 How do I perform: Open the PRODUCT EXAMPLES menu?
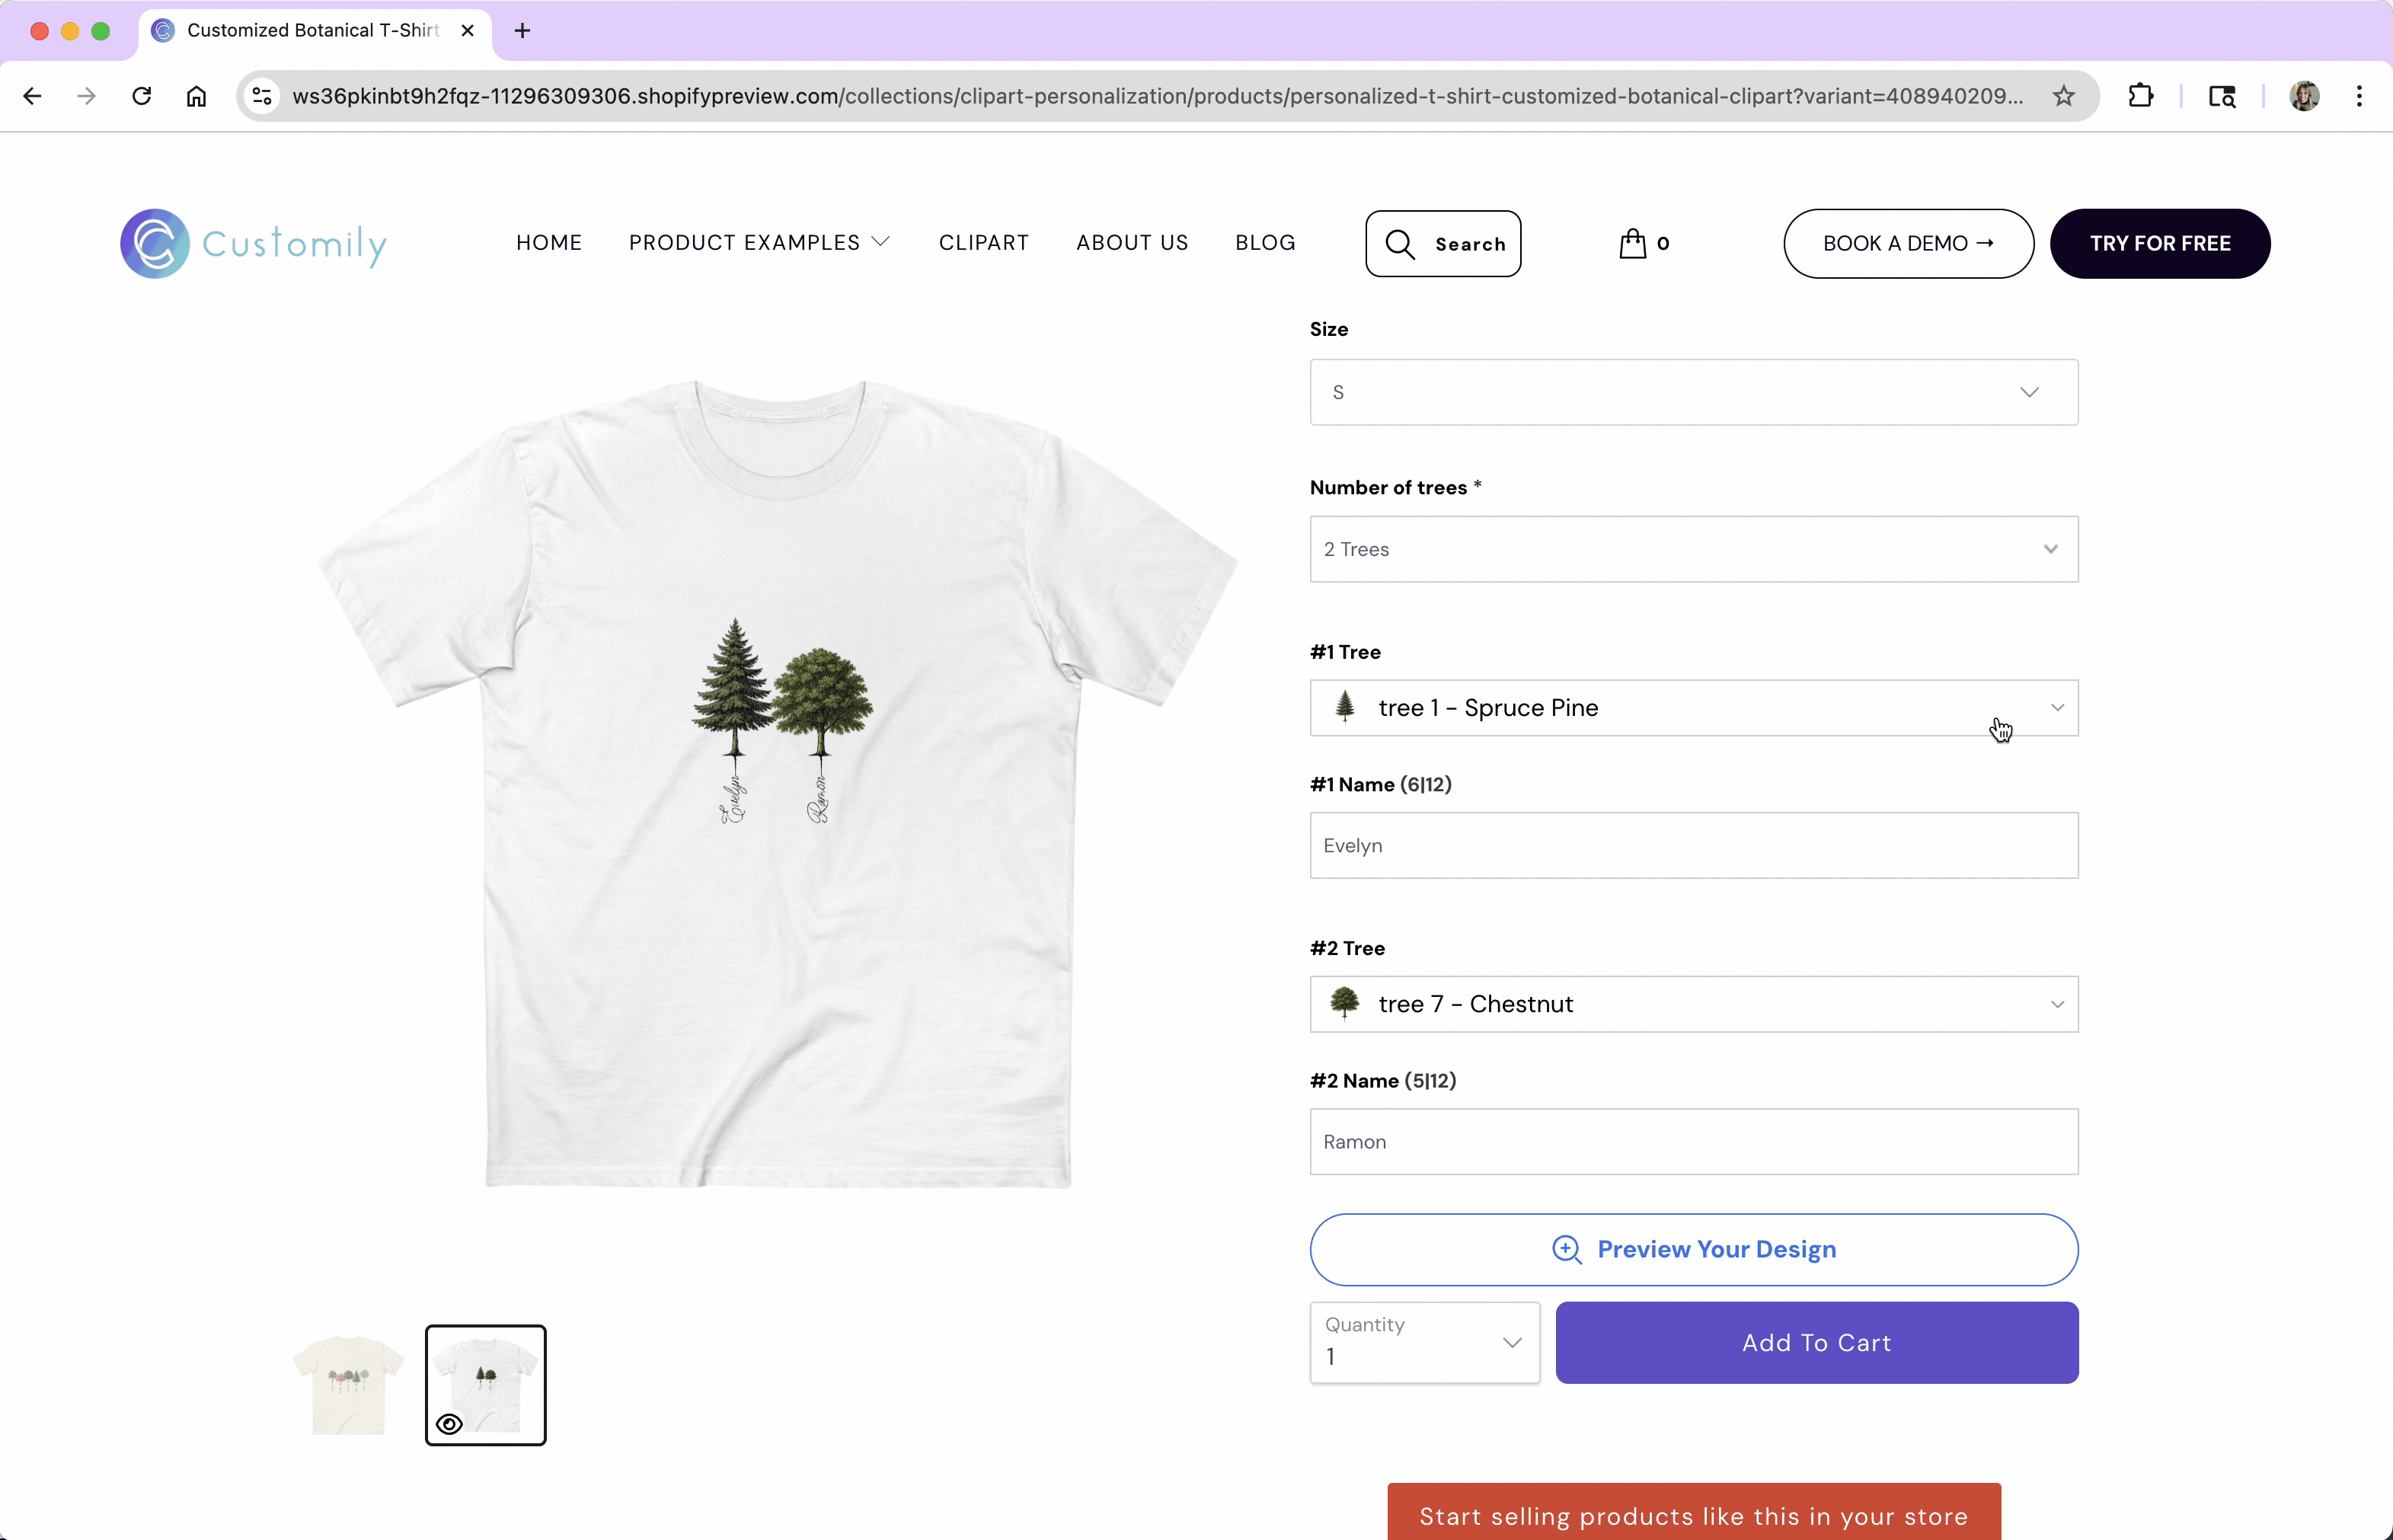(x=758, y=243)
